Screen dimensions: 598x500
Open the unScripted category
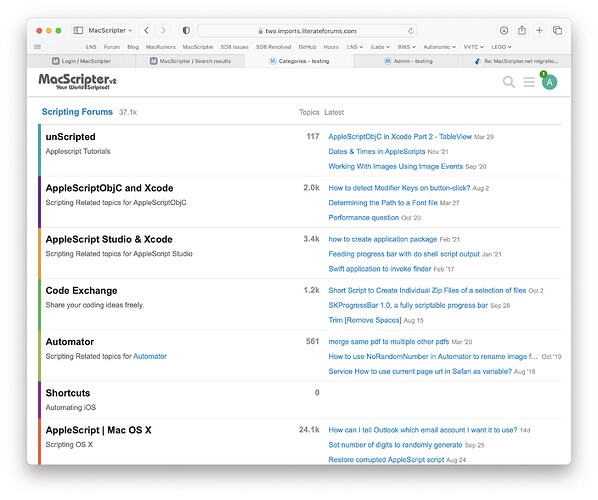71,137
